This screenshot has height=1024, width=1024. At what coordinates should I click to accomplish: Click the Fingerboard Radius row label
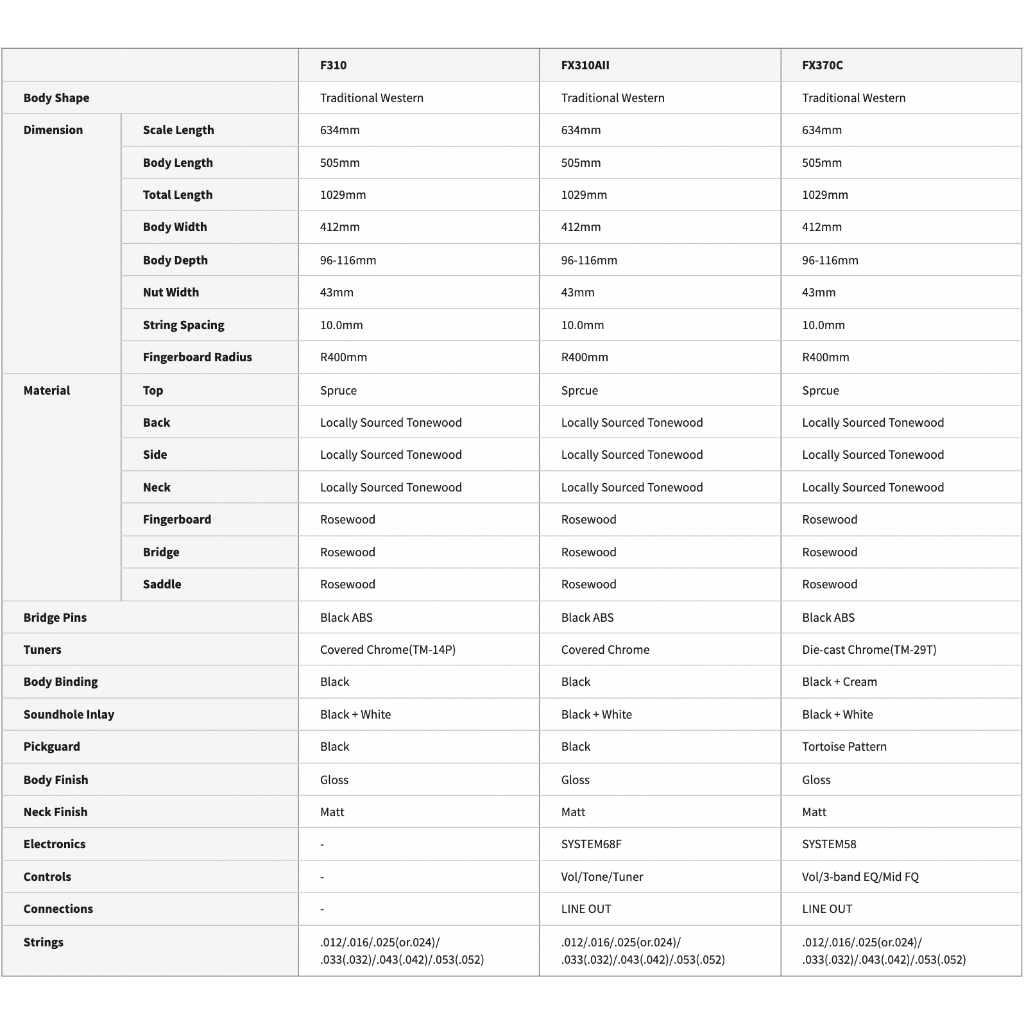197,357
